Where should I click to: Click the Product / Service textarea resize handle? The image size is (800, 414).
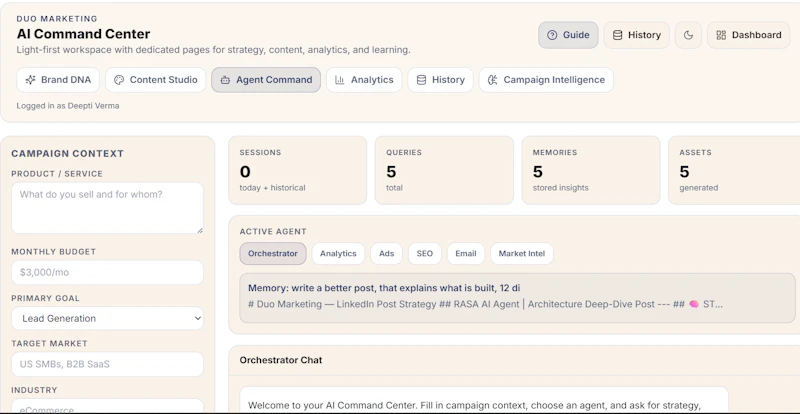click(x=200, y=230)
